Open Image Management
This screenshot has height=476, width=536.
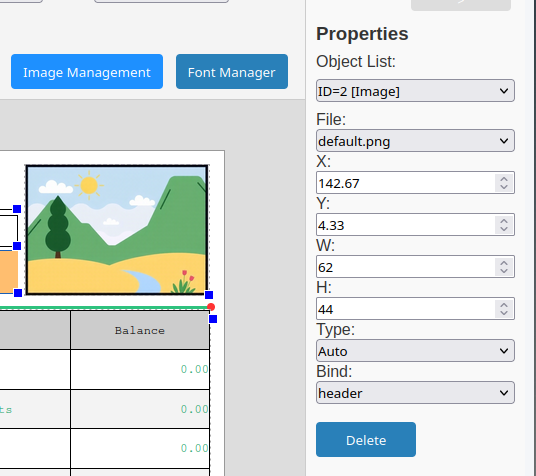point(87,71)
